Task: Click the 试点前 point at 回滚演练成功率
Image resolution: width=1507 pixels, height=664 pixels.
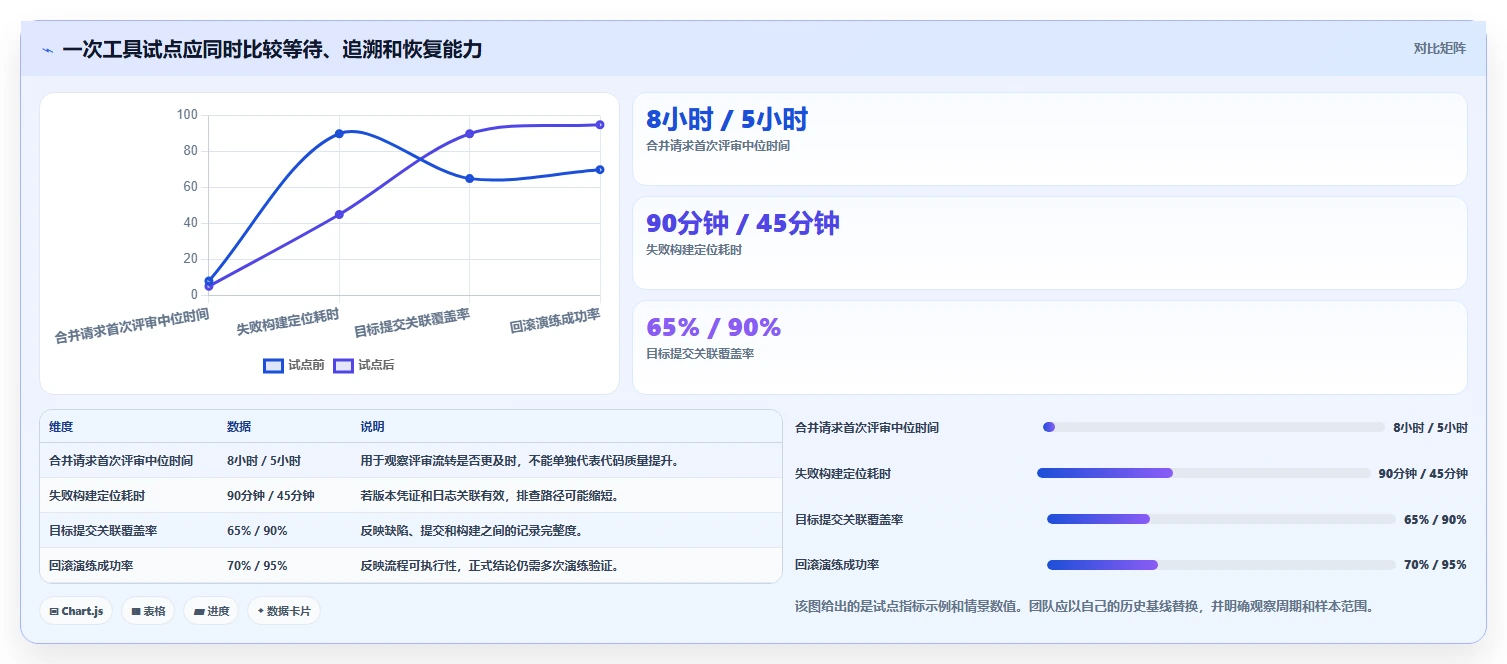Action: point(600,169)
